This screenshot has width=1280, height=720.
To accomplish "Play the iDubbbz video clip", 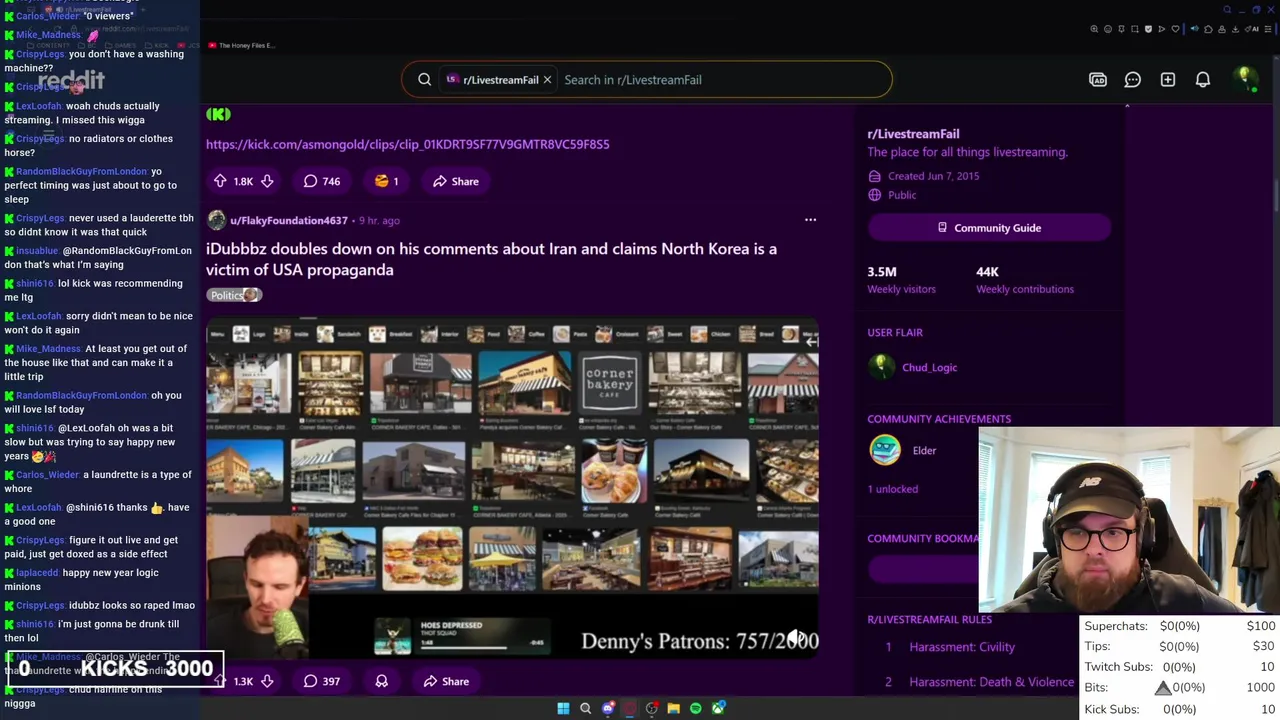I will 512,488.
